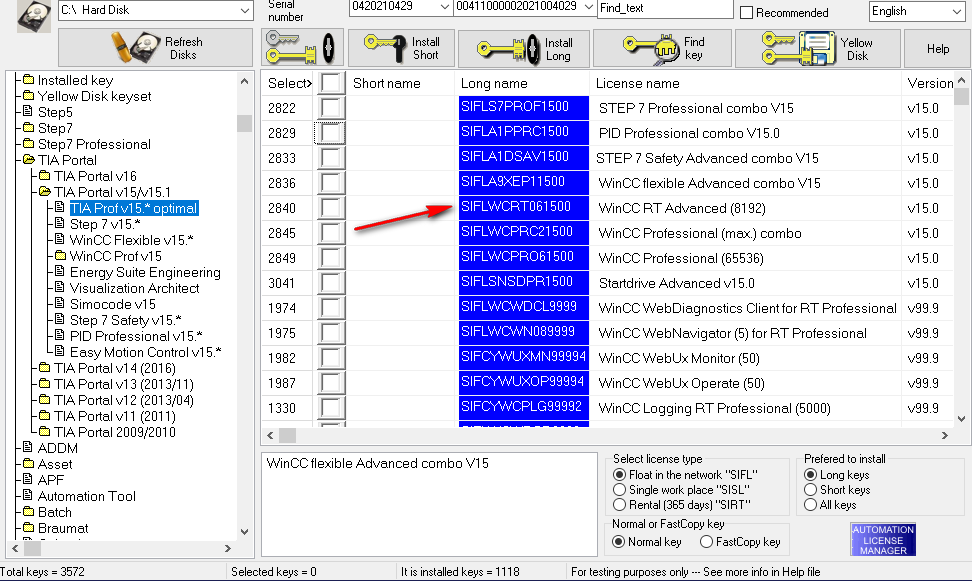Tick the select-all checkbox in table header

[330, 83]
